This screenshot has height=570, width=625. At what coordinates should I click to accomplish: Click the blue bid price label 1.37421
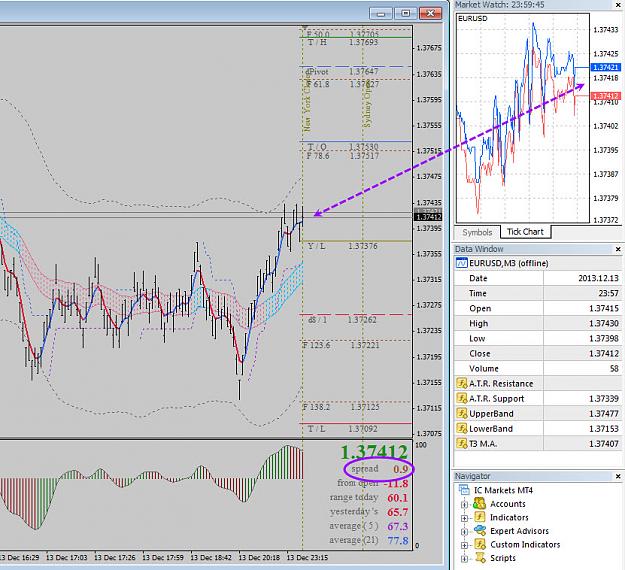click(x=605, y=67)
